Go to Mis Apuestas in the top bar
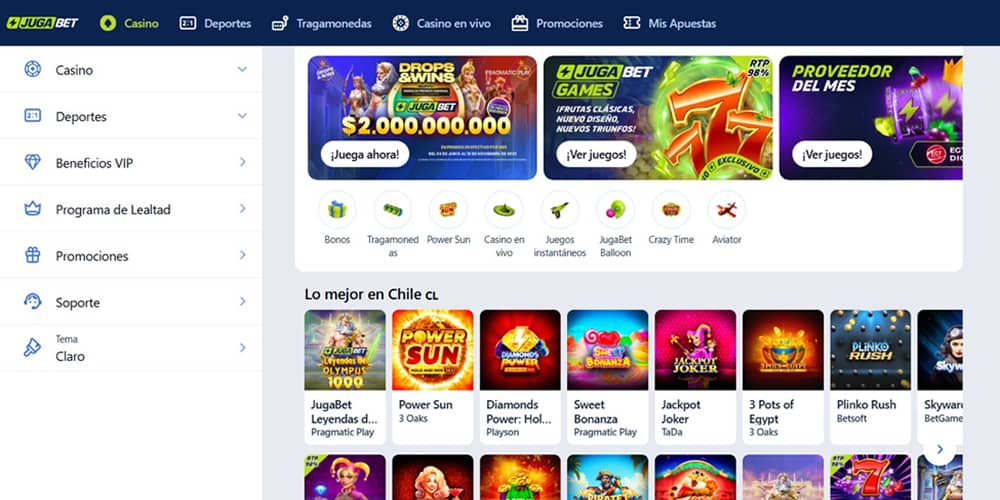Image resolution: width=1000 pixels, height=500 pixels. [670, 24]
